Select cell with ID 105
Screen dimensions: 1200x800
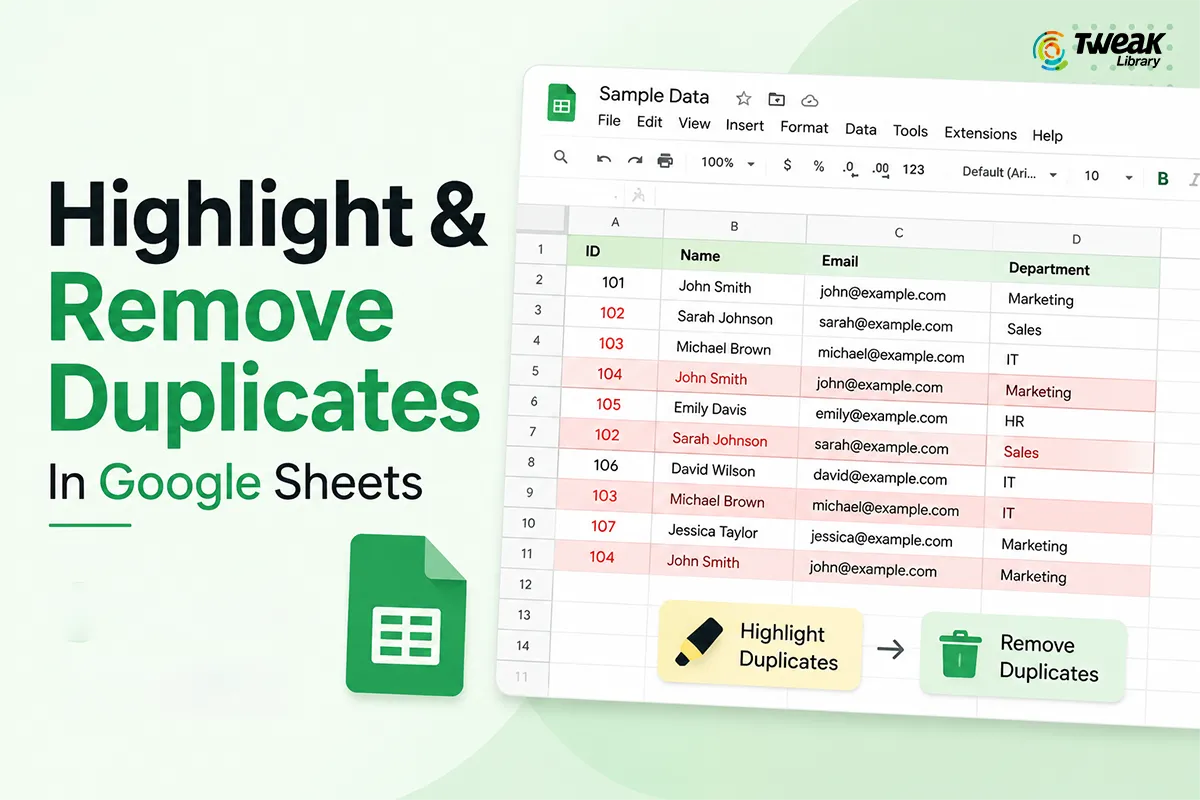pos(608,405)
